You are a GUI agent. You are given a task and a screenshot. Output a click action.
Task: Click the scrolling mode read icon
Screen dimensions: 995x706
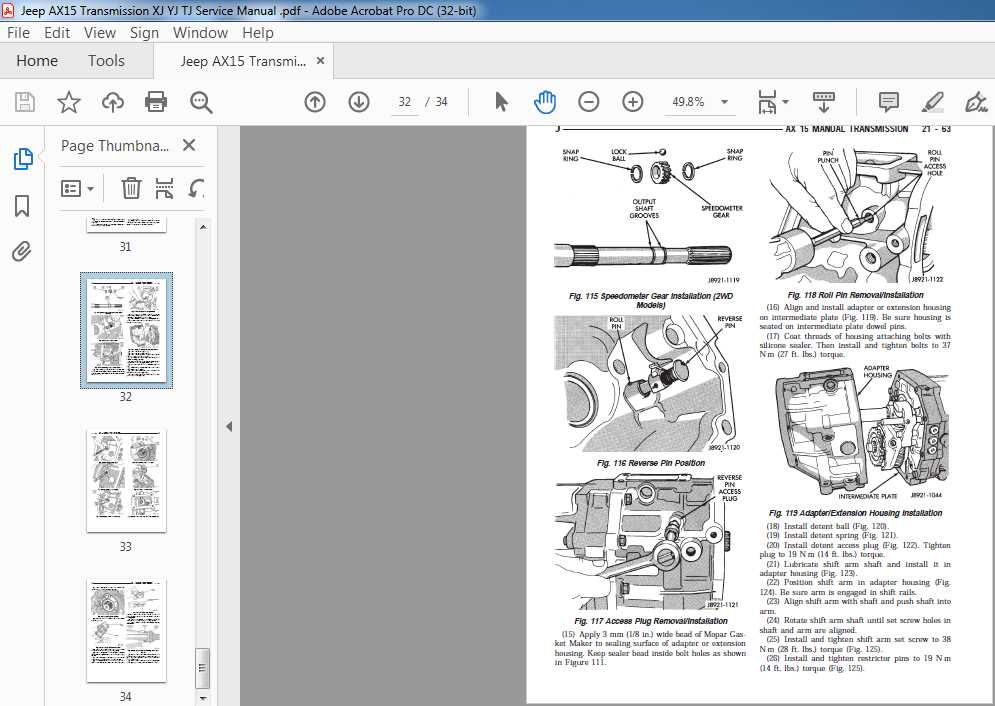point(824,102)
